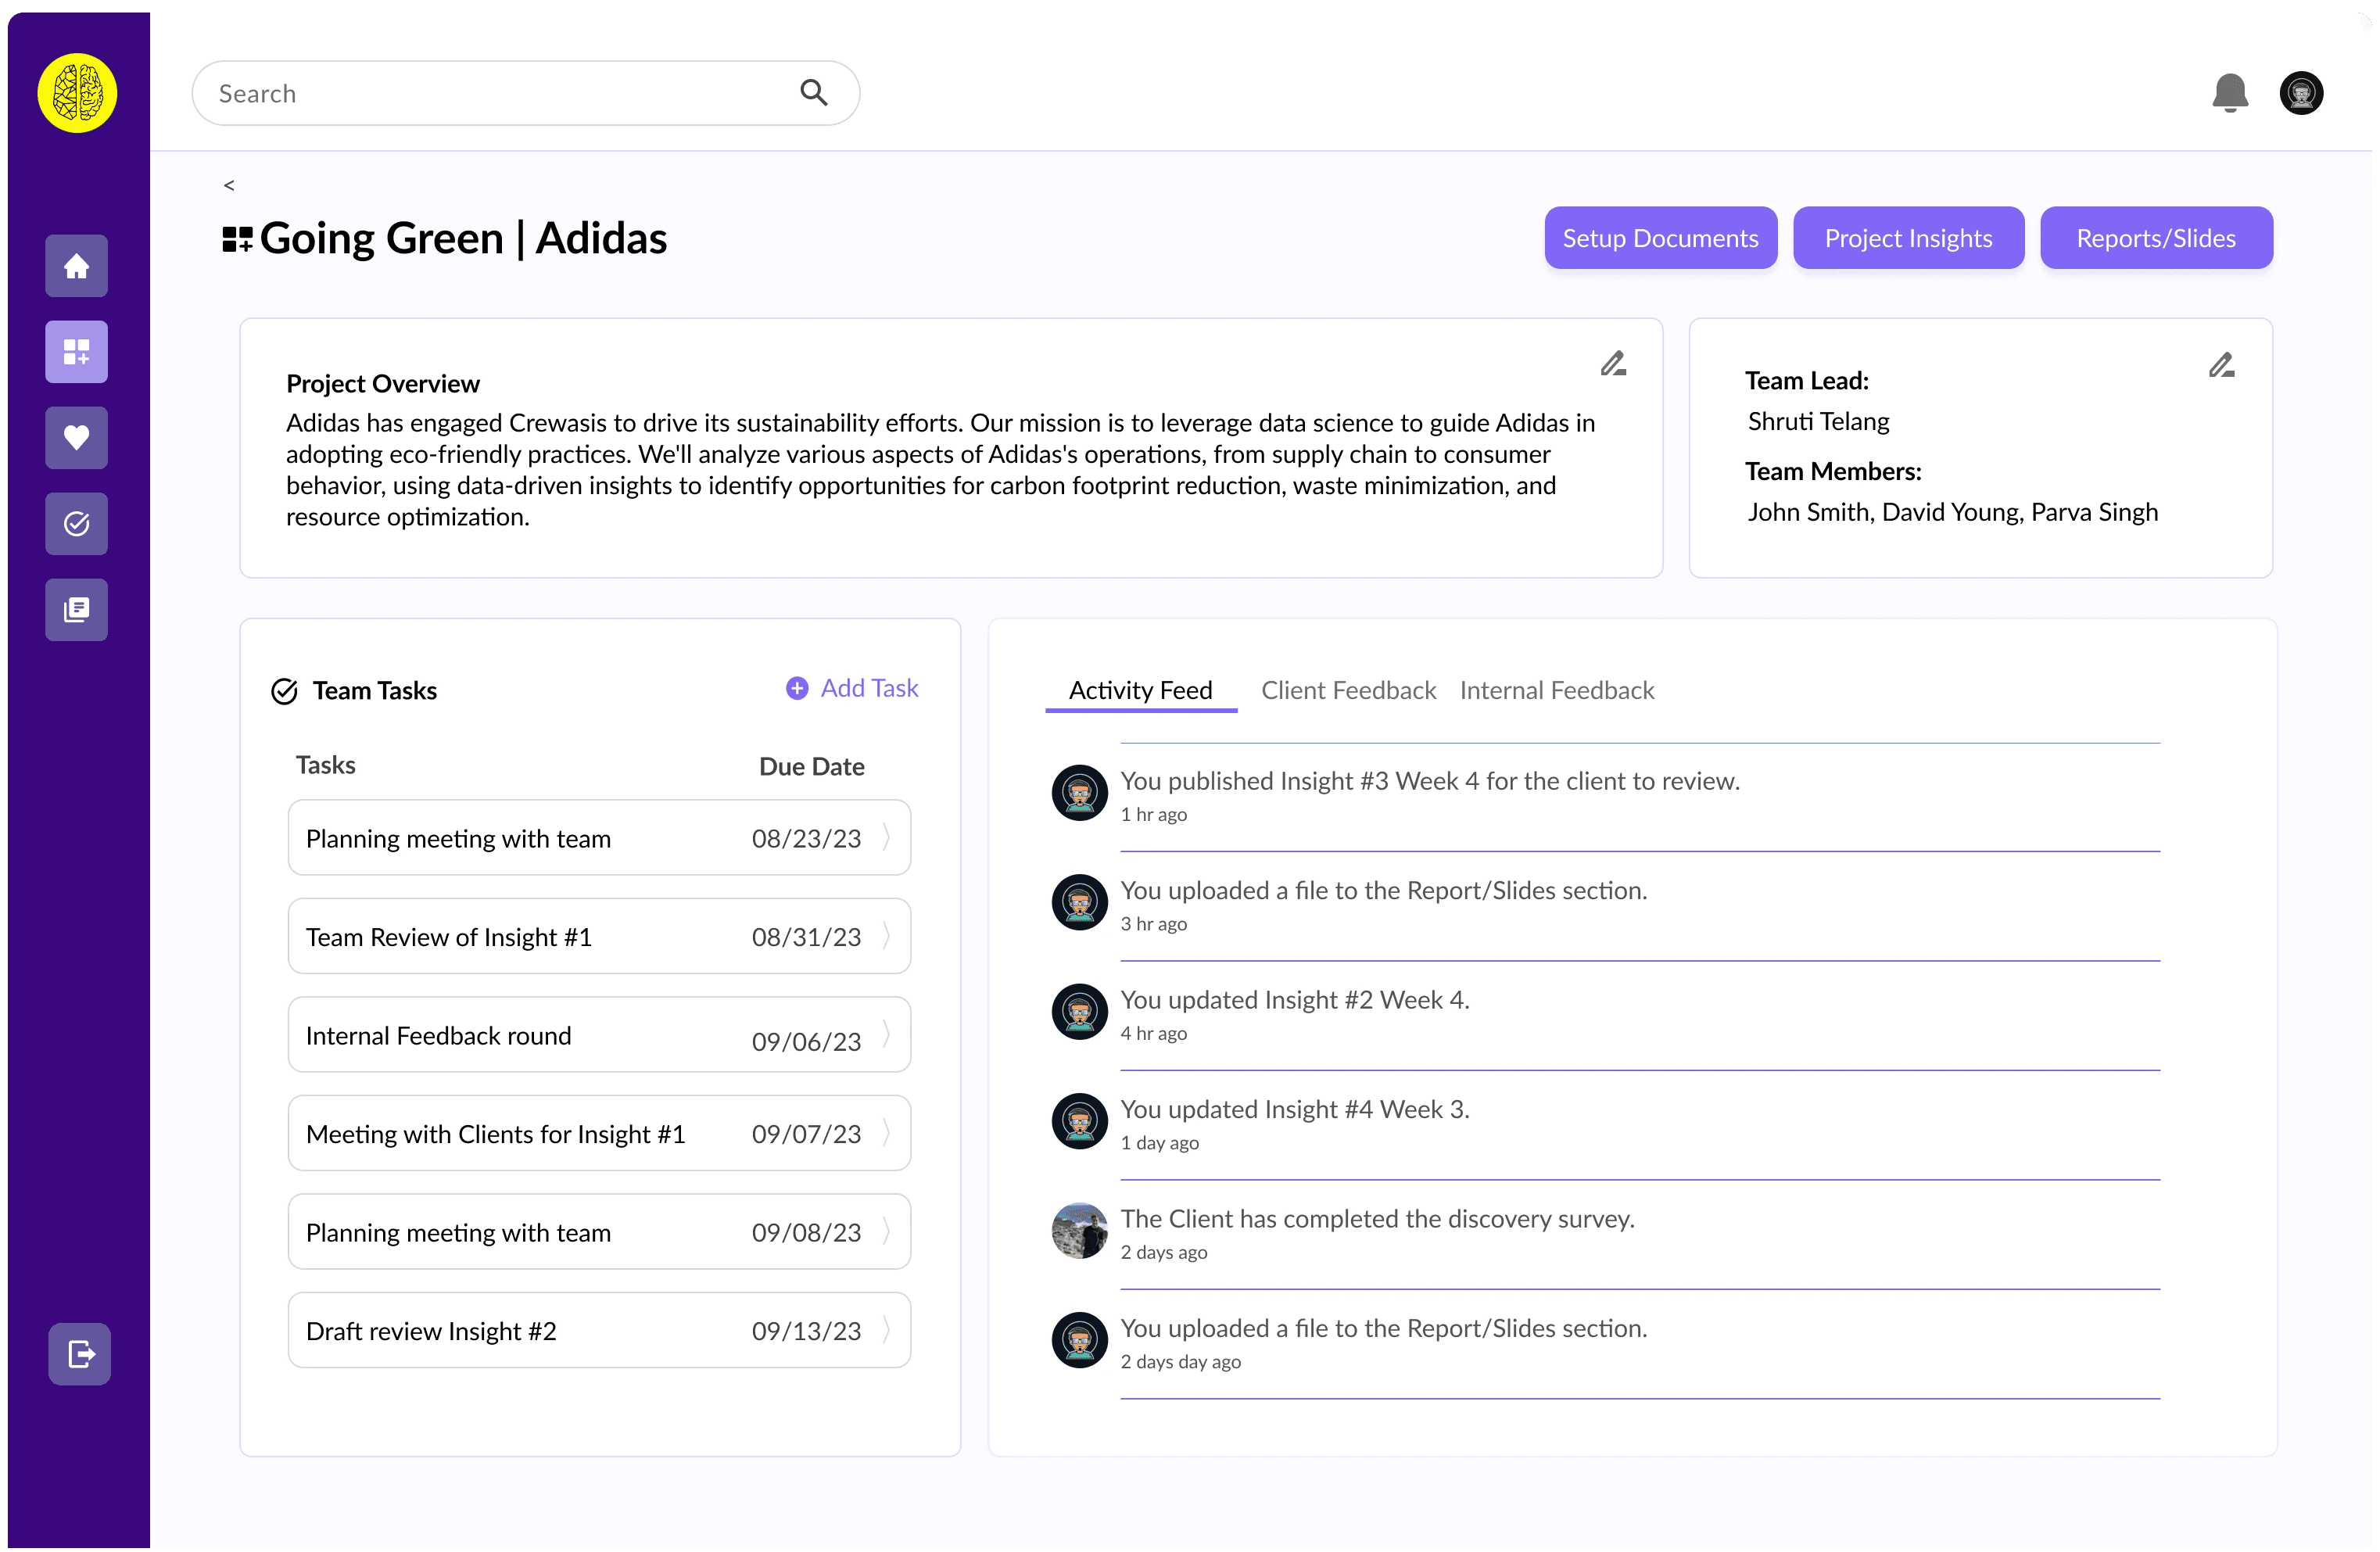Open the documents library sidebar icon
The height and width of the screenshot is (1552, 2380).
76,610
